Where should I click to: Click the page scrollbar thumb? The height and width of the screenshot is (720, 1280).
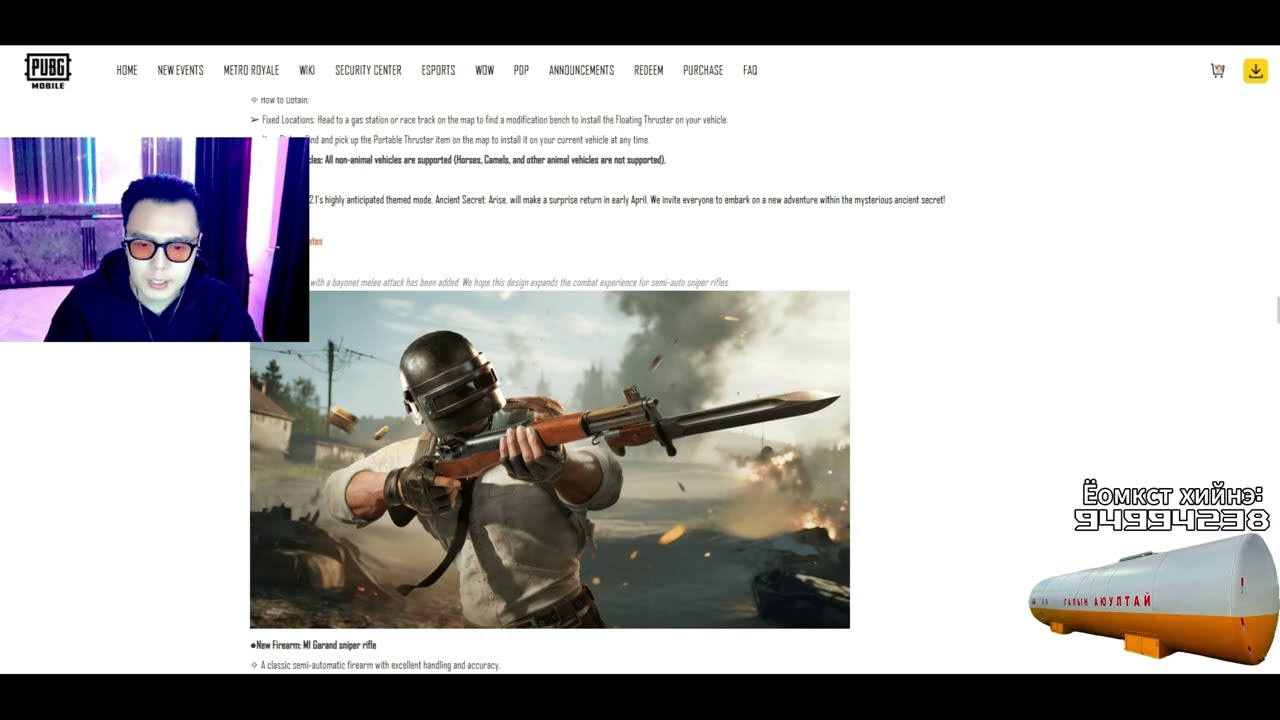[1277, 310]
